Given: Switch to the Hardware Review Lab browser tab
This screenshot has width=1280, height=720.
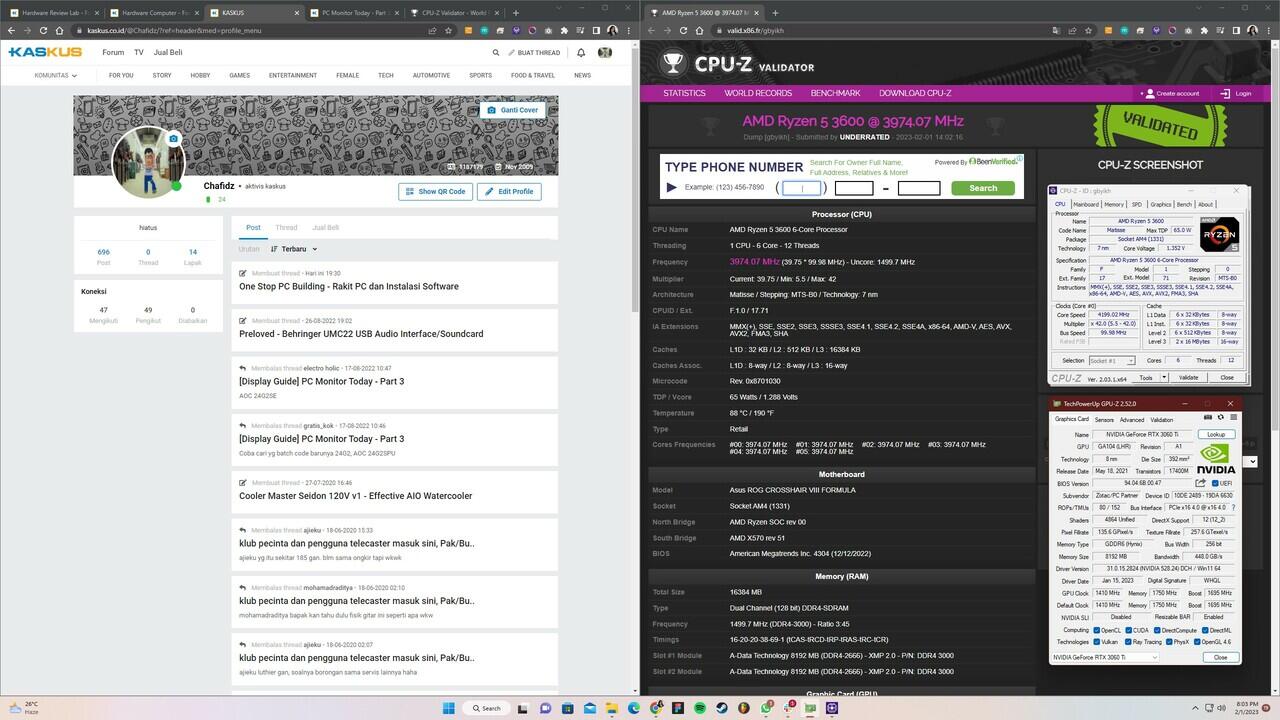Looking at the screenshot, I should pyautogui.click(x=55, y=13).
